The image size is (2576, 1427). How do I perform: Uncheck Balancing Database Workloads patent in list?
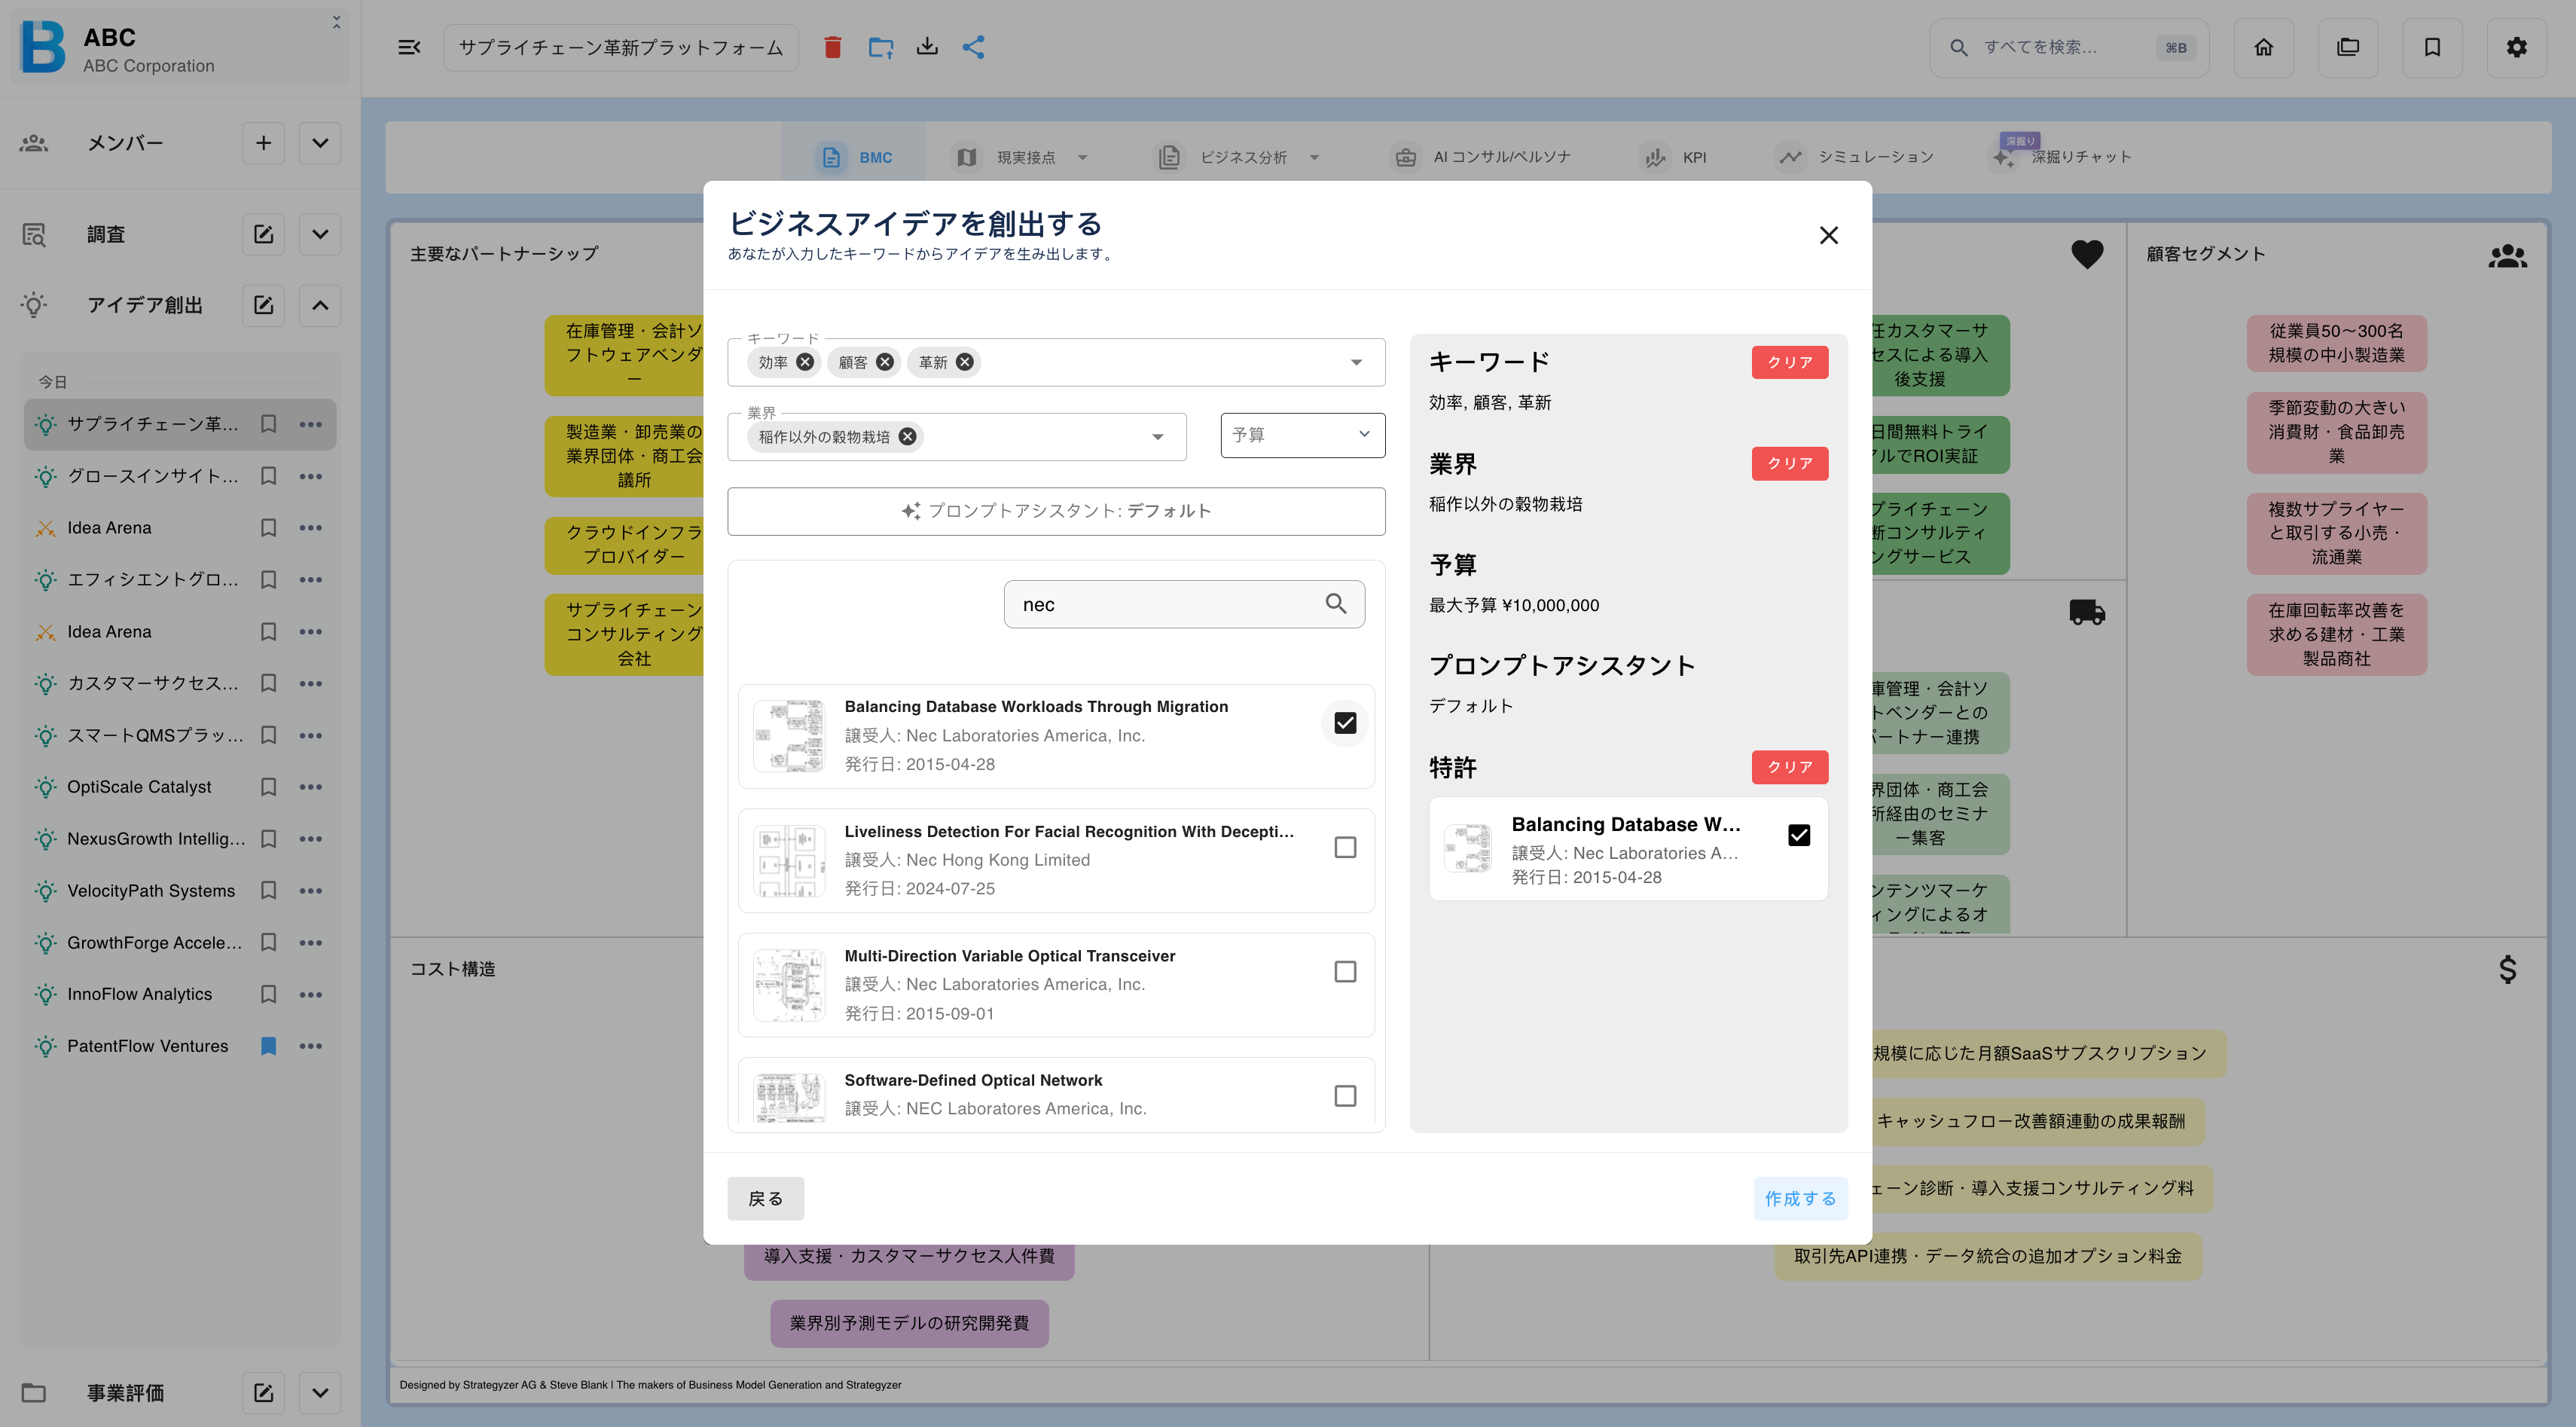tap(1345, 722)
